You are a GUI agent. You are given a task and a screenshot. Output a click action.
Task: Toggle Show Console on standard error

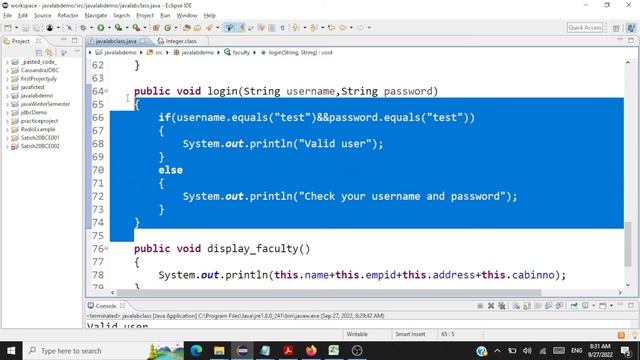click(x=559, y=306)
